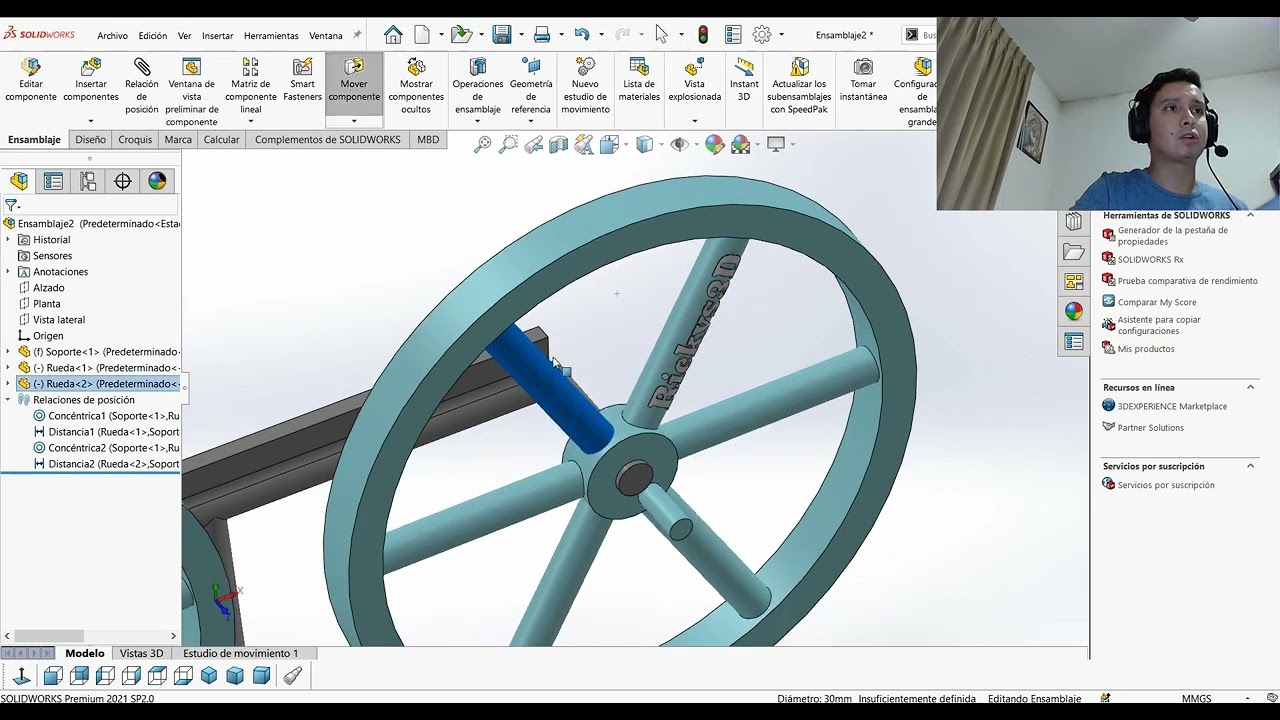
Task: Open SOLIDWORKS Rx link
Action: (x=1150, y=259)
